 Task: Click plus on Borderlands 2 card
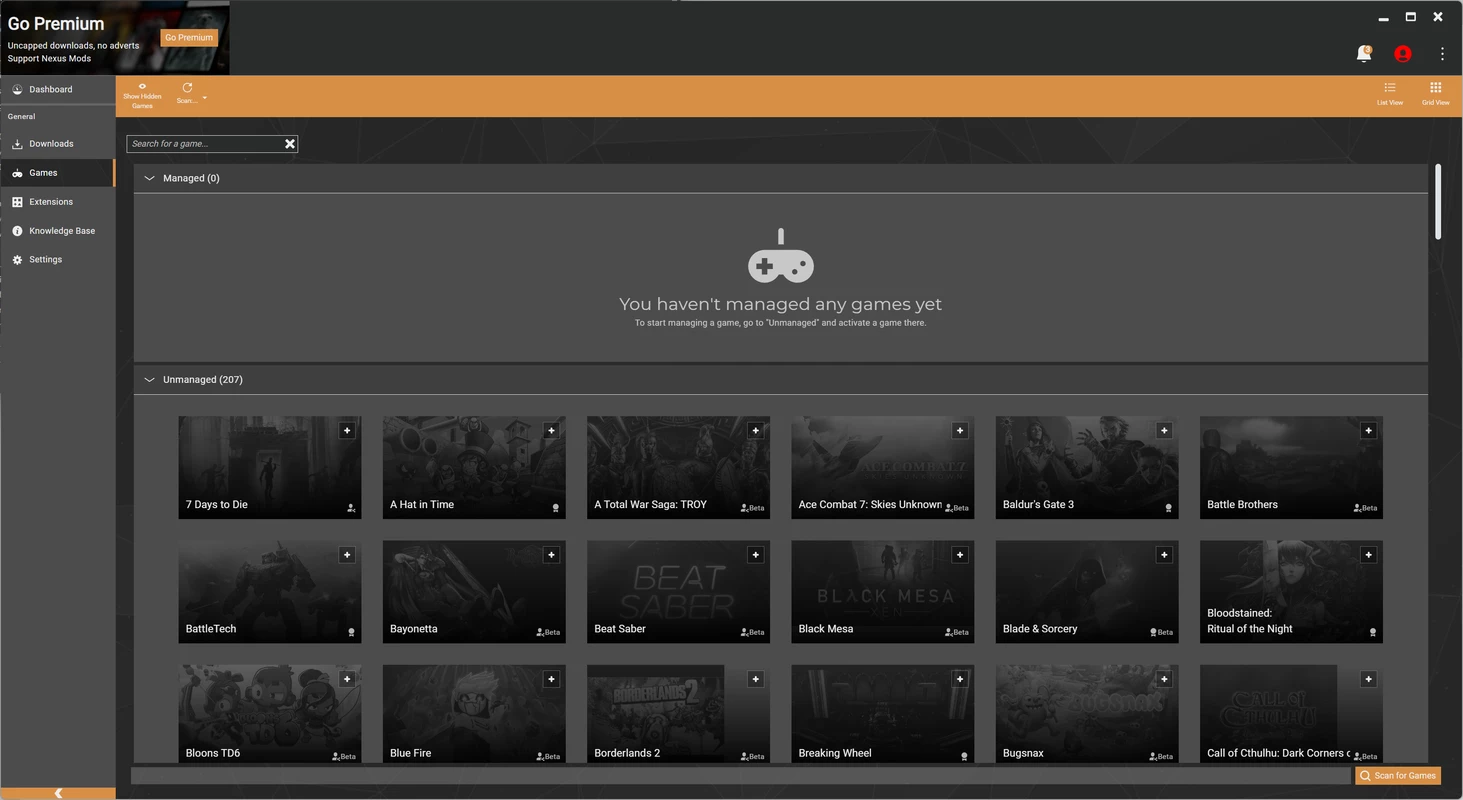[755, 679]
